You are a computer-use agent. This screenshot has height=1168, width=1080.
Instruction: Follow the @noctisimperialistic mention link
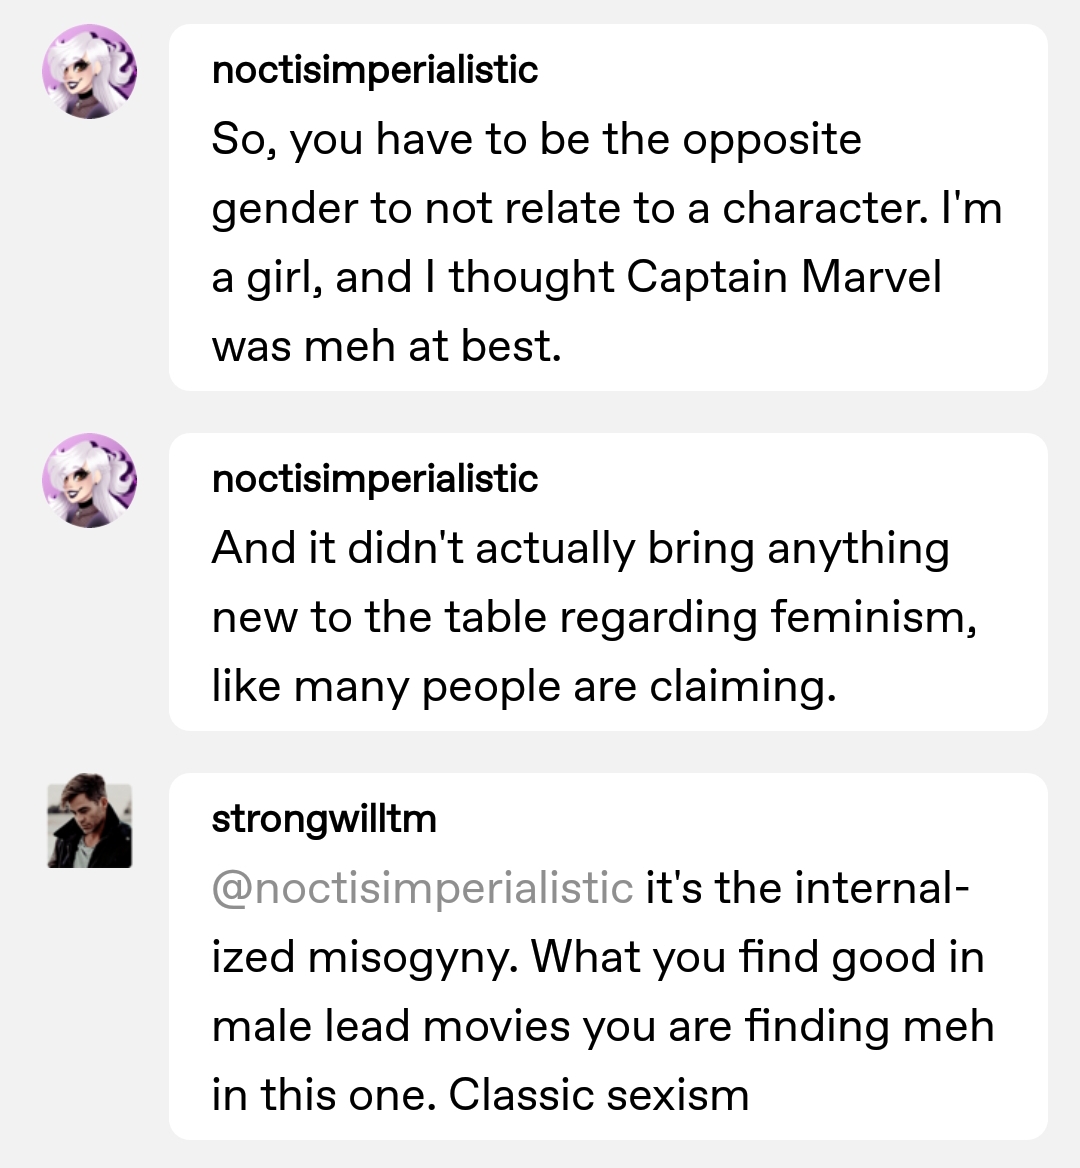coord(422,888)
